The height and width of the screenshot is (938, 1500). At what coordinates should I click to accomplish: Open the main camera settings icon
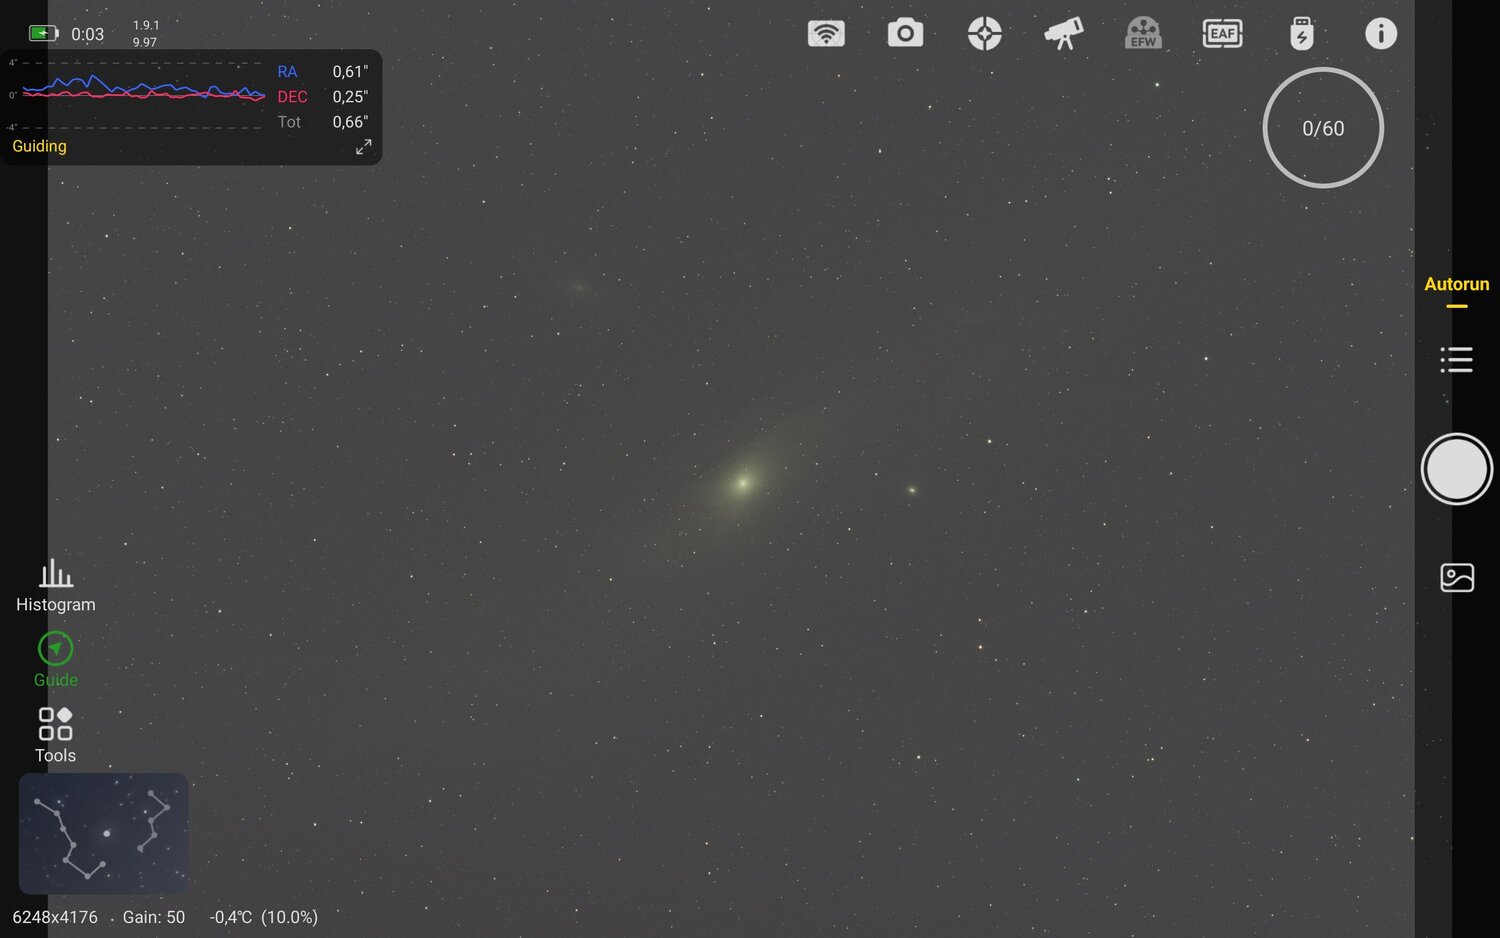pos(905,33)
